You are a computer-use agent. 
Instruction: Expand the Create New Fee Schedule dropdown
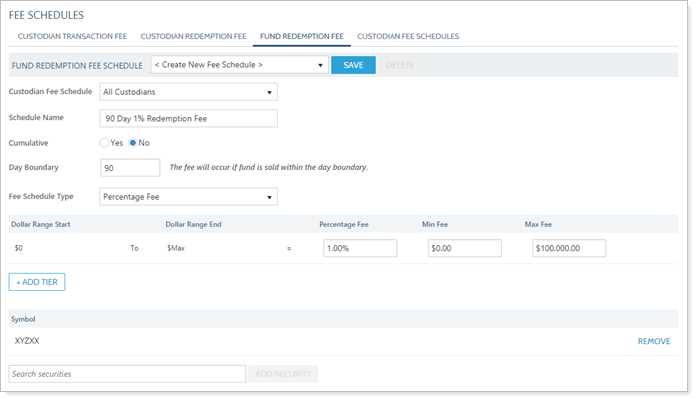click(x=239, y=65)
